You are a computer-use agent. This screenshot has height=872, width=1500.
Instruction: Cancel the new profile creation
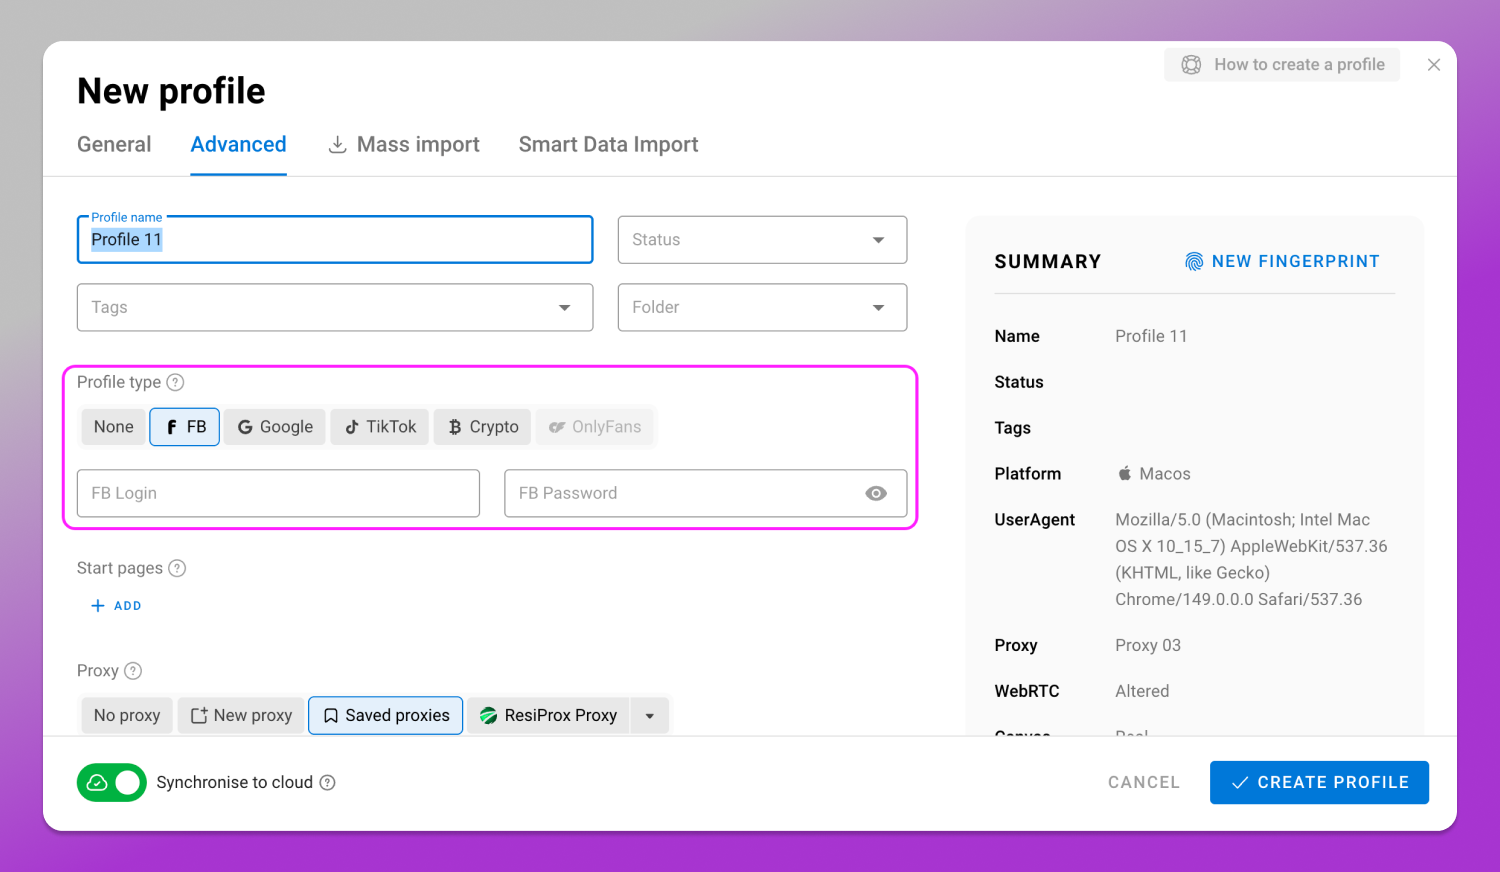point(1144,783)
